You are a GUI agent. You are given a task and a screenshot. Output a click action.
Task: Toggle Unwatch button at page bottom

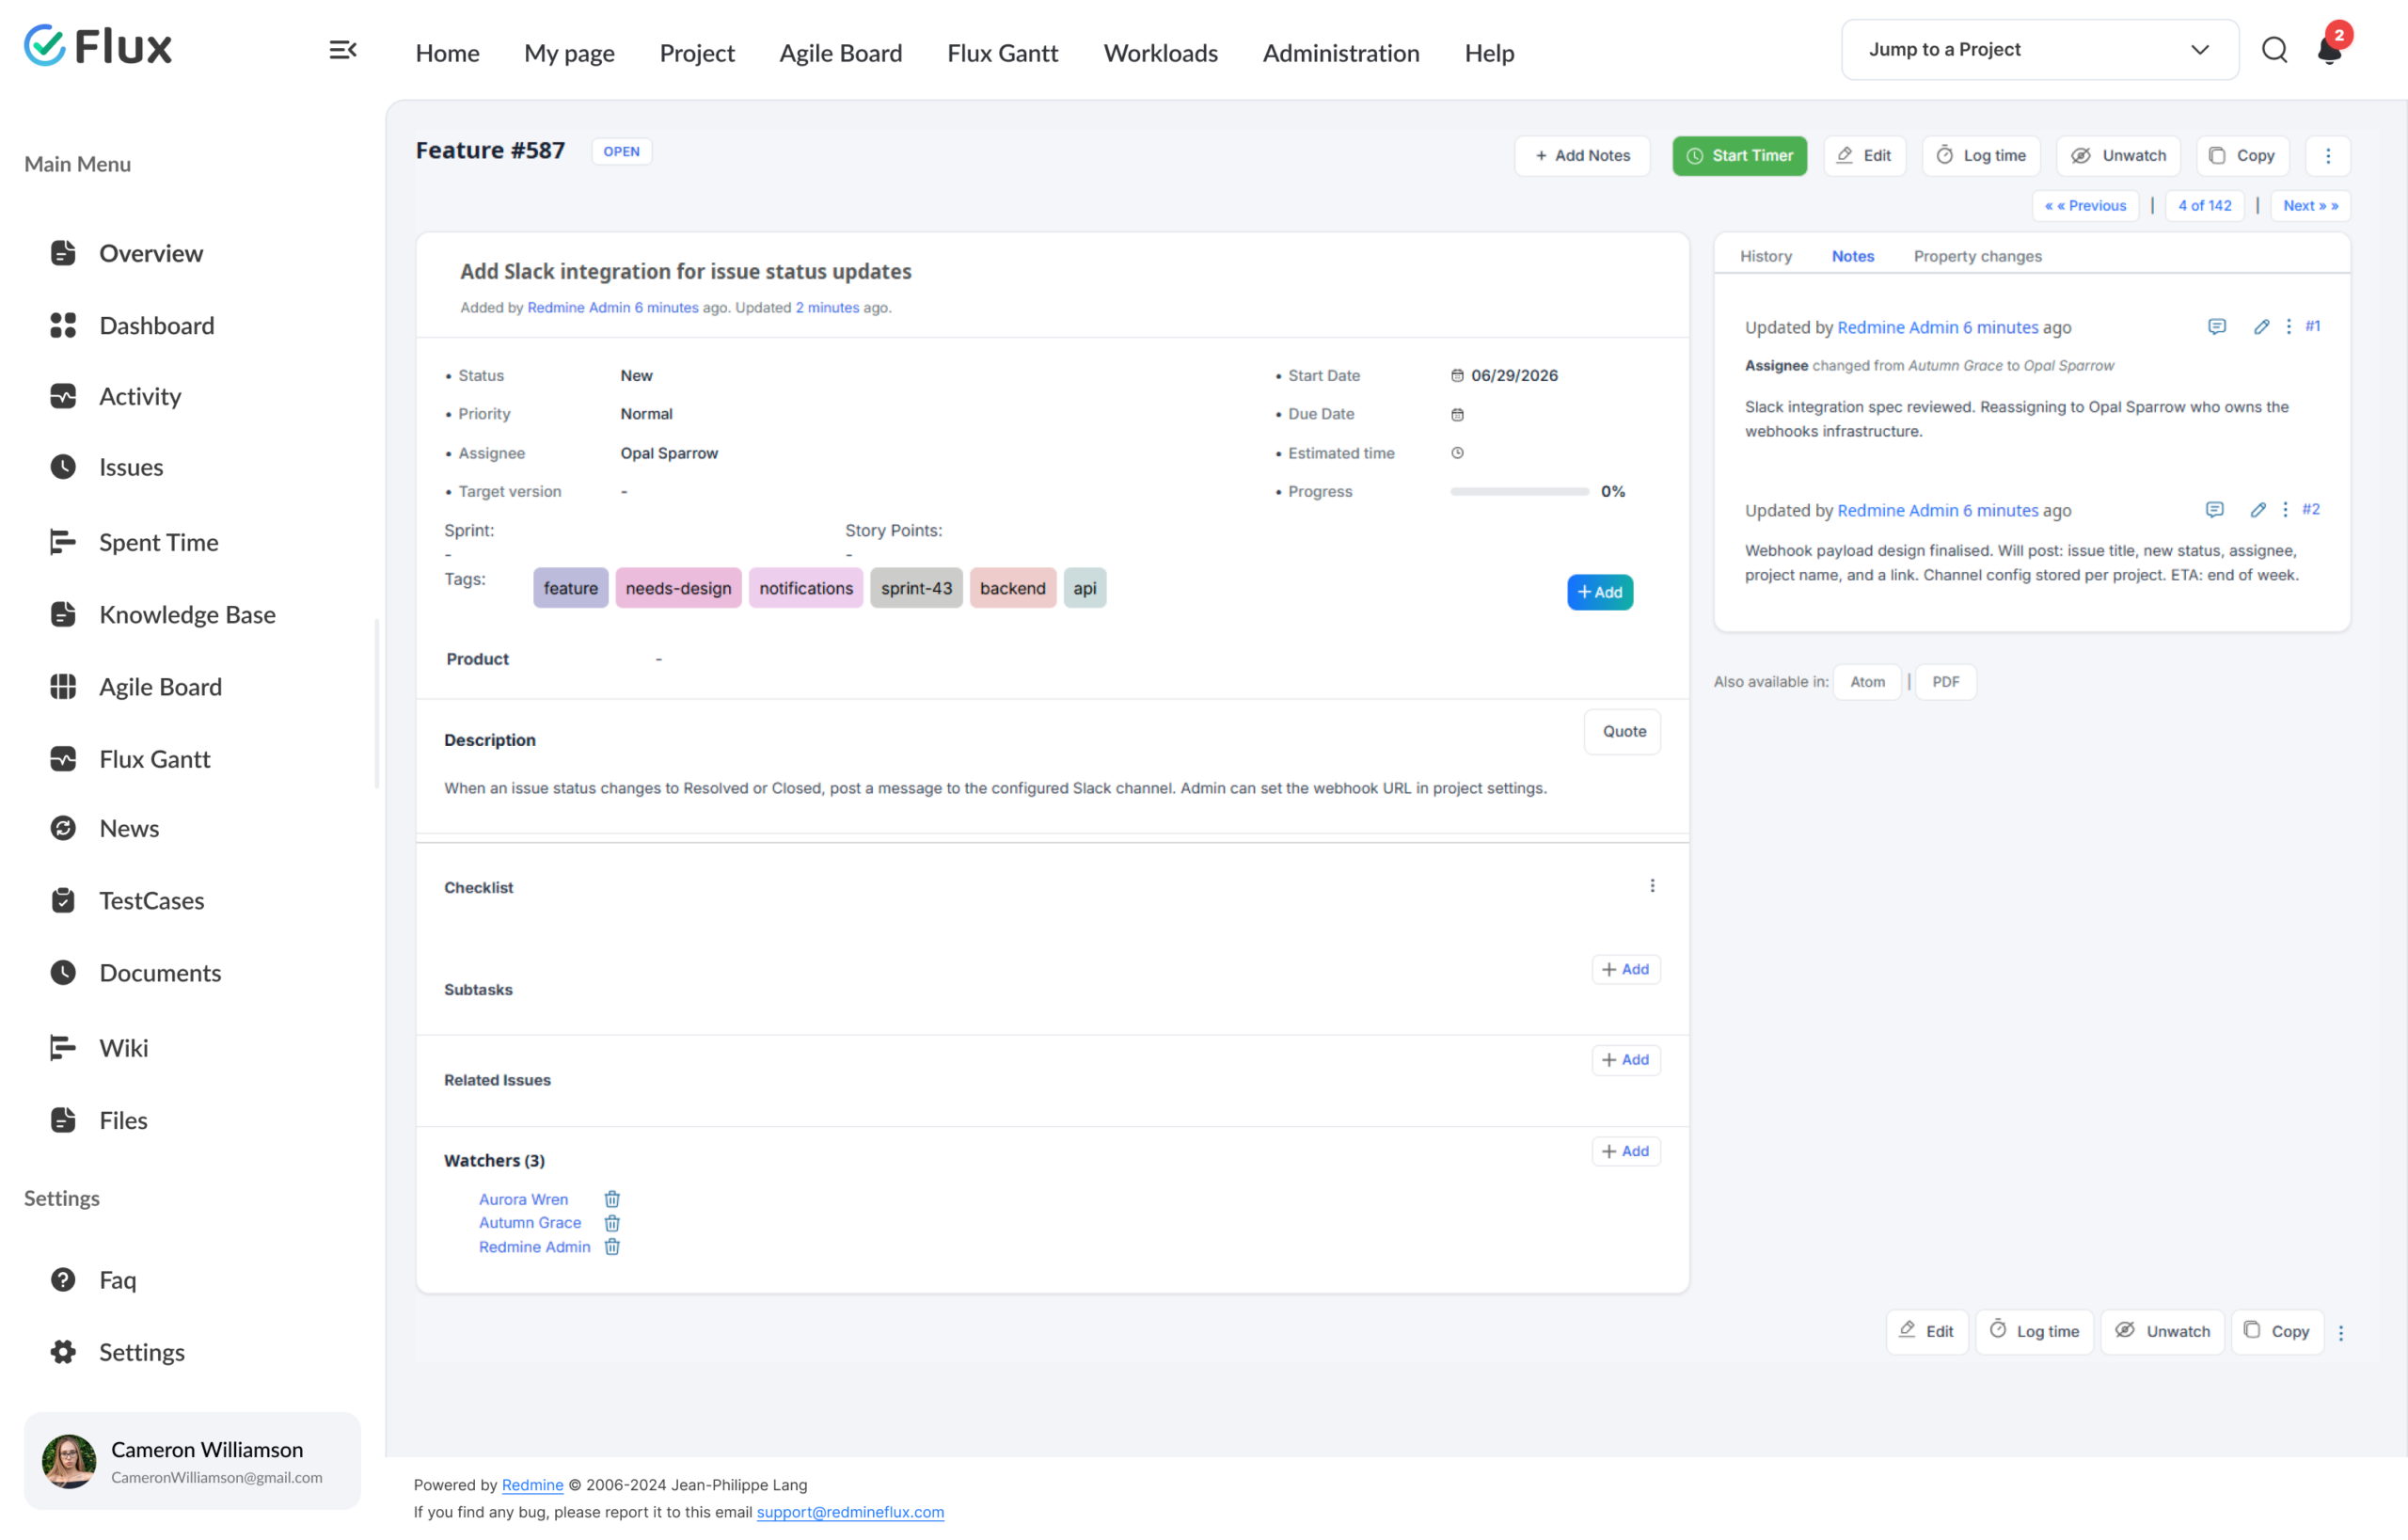2162,1331
